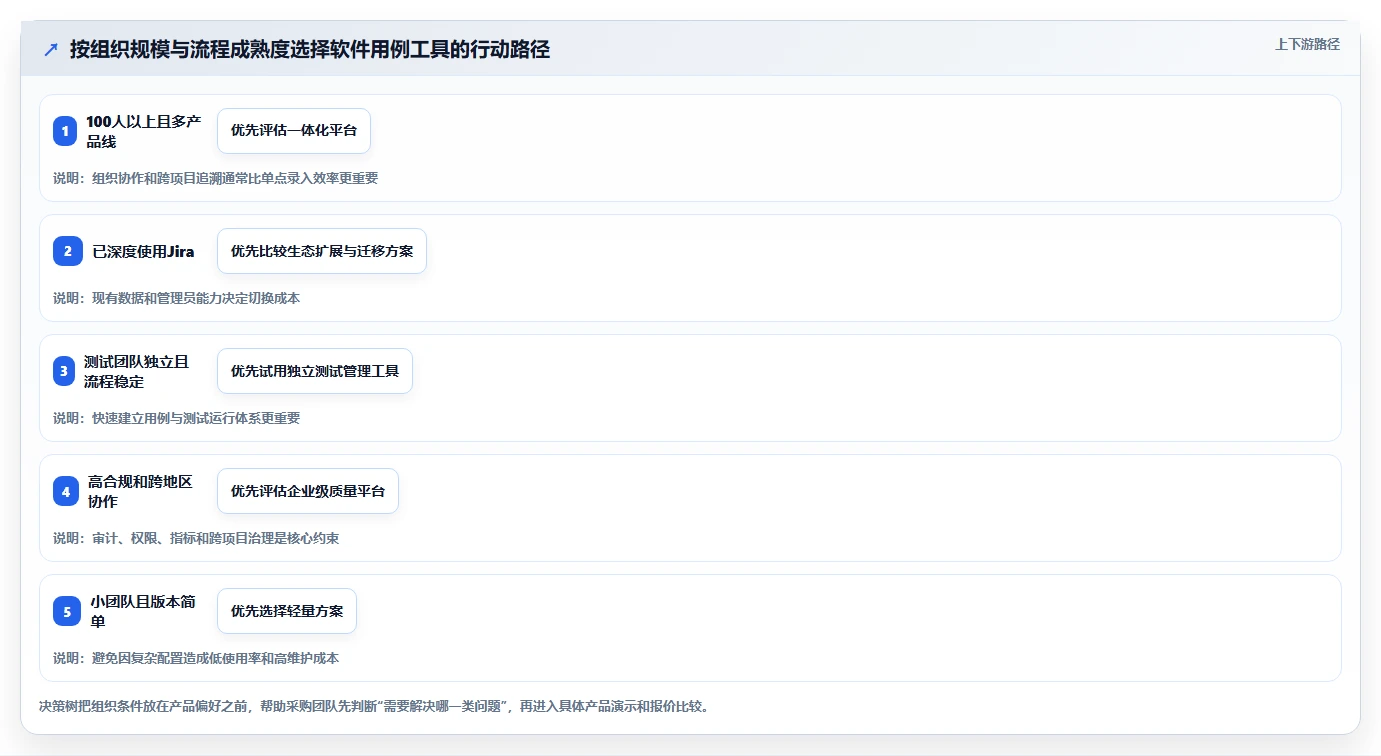Click condition text 测试团队独立且流程稳定
Viewport: 1381px width, 756px height.
click(x=136, y=371)
